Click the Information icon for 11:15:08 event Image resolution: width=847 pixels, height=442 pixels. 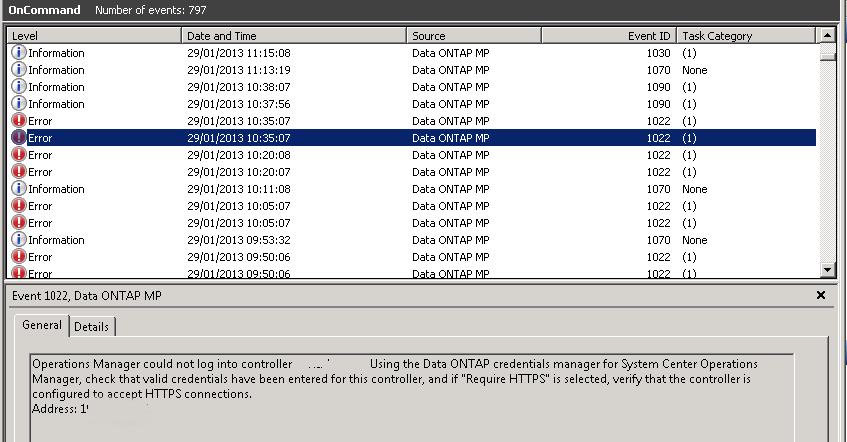coord(18,53)
